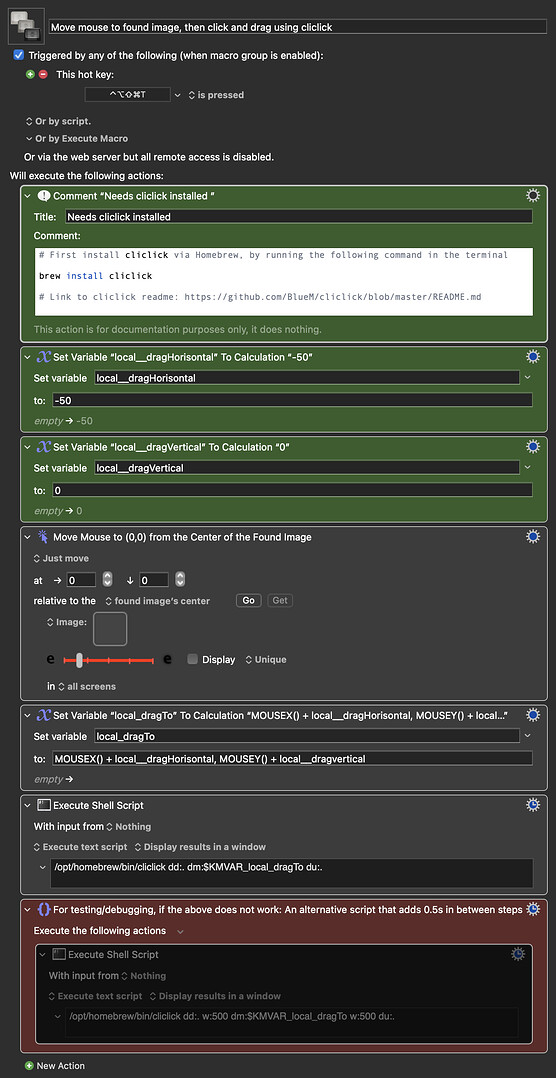Remove the hot key trigger via red minus
The image size is (556, 1078).
(43, 74)
